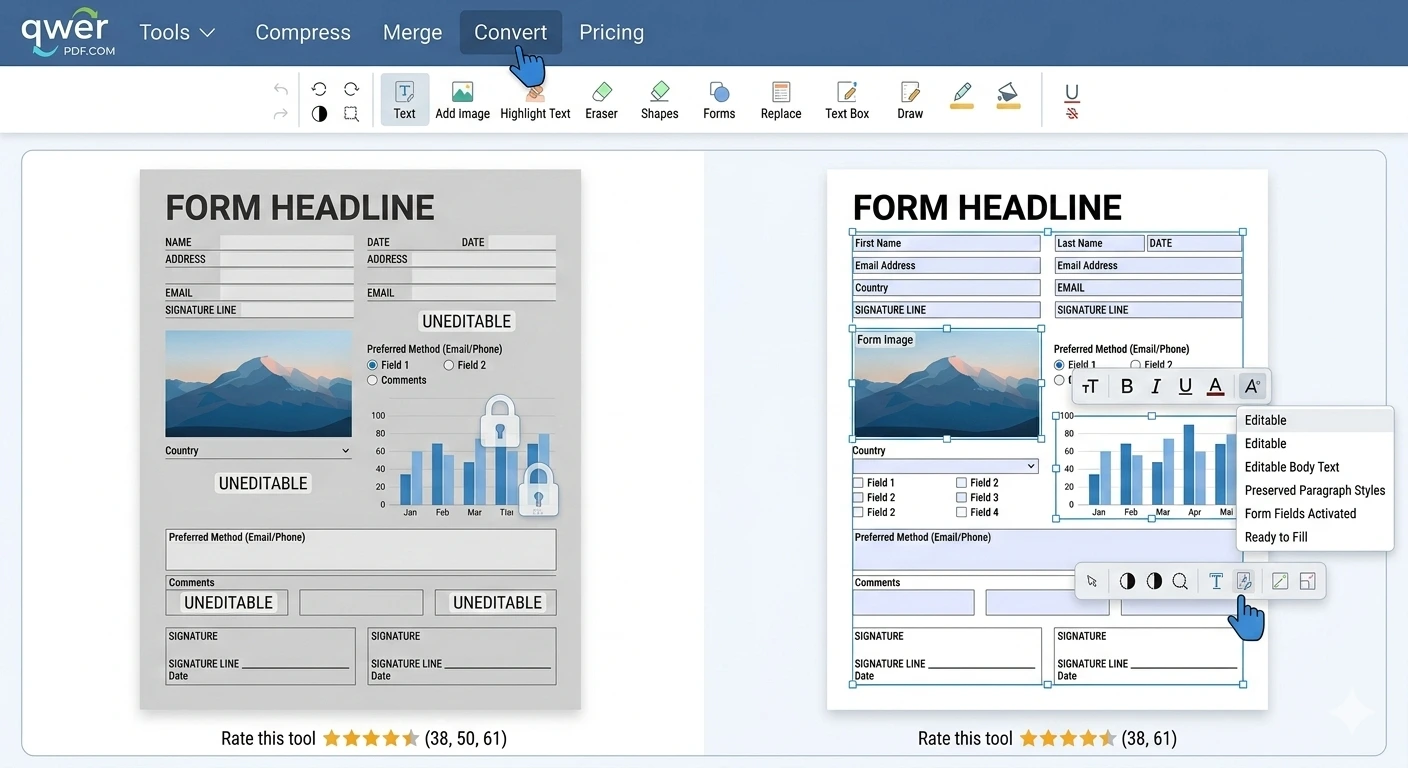Click the Last Name field

point(1100,243)
